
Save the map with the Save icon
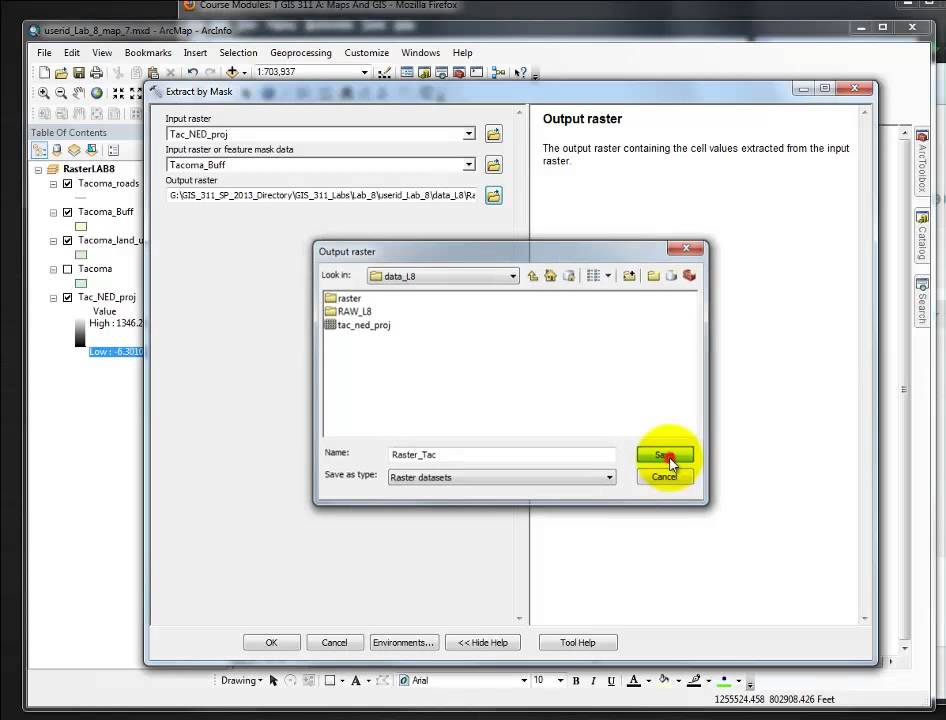pyautogui.click(x=78, y=73)
